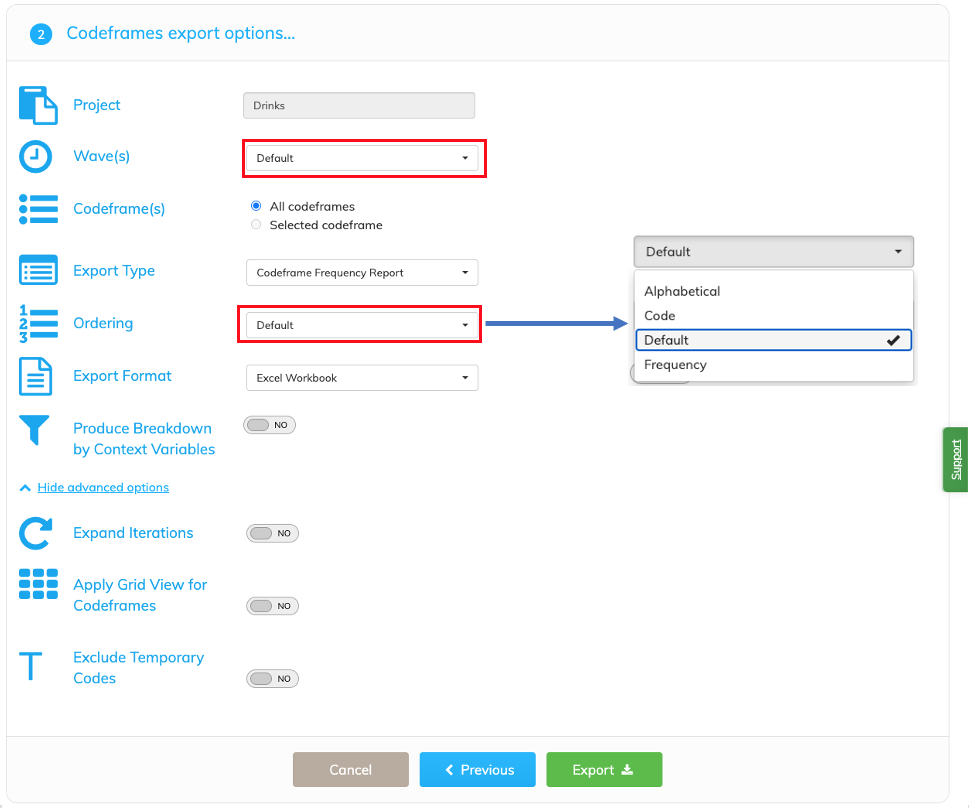The width and height of the screenshot is (969, 808).
Task: Click the Export Format label
Action: (122, 376)
